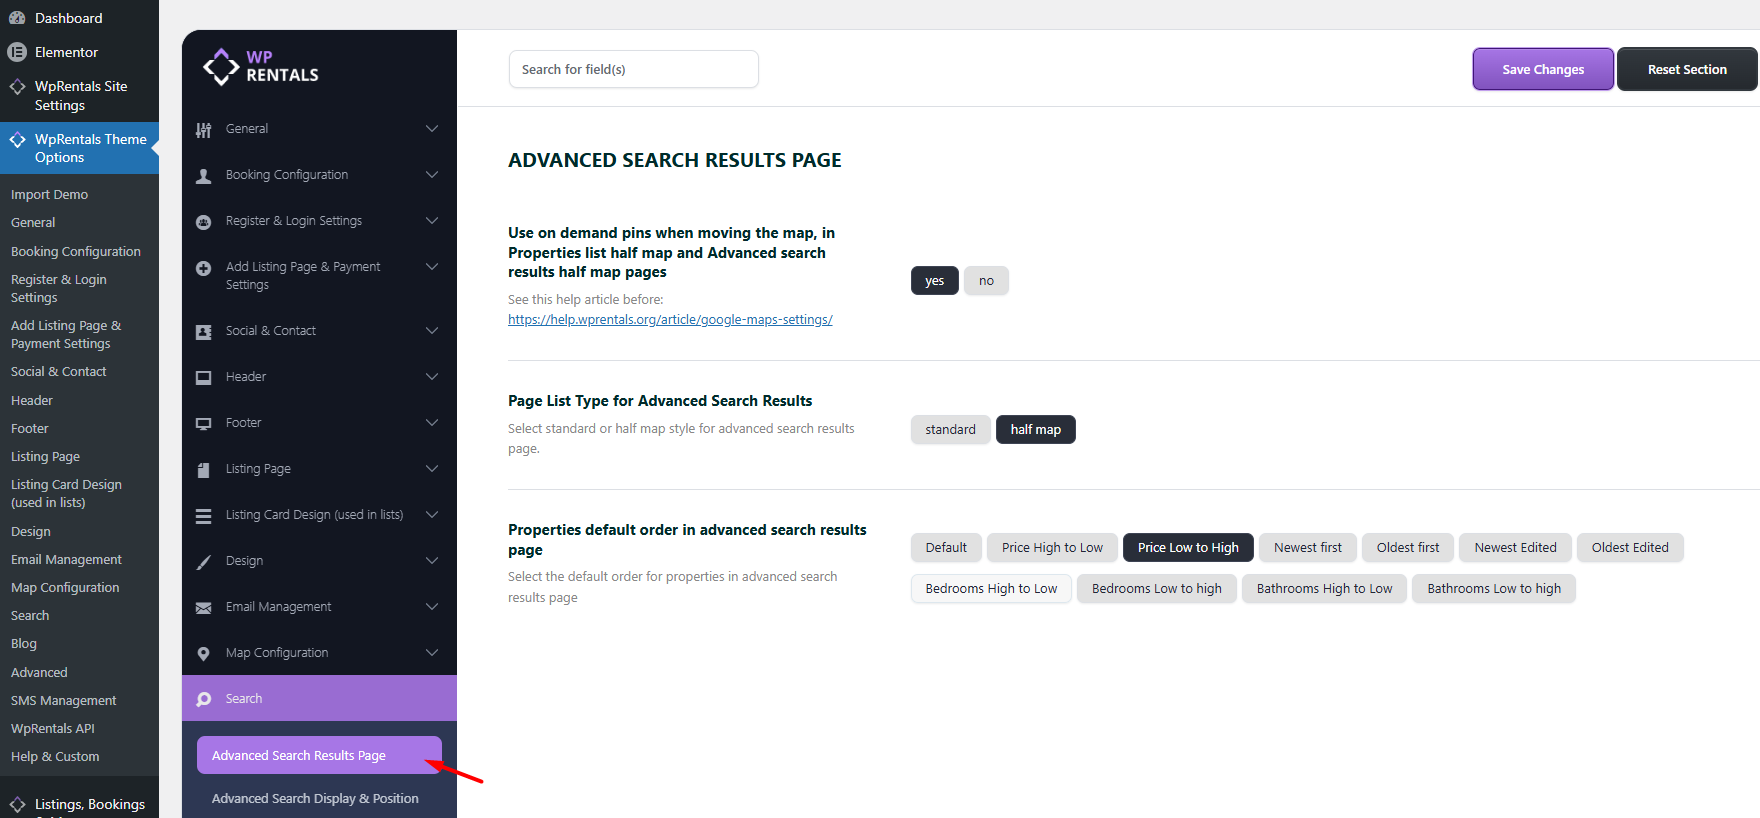The image size is (1760, 818).
Task: Click the General sliders icon in panel
Action: click(x=204, y=130)
